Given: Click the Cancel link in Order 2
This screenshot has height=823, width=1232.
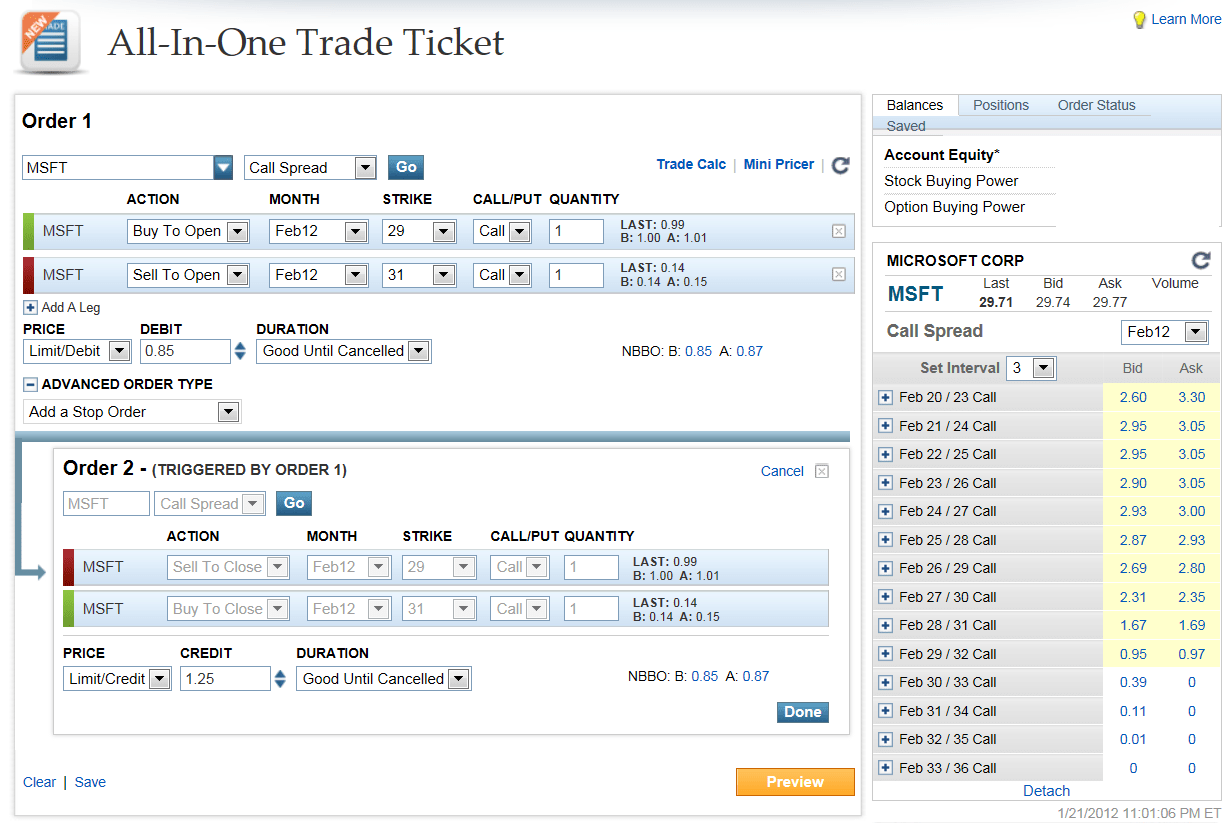Looking at the screenshot, I should tap(782, 471).
